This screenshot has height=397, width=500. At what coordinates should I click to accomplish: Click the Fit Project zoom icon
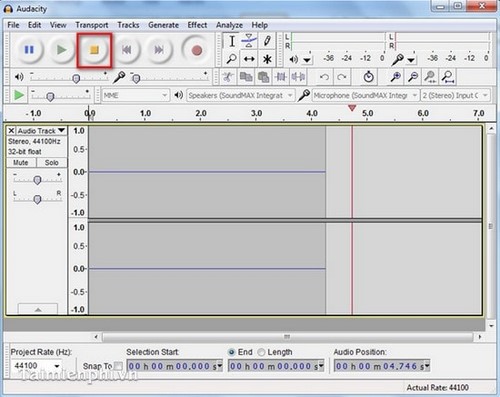click(x=448, y=77)
